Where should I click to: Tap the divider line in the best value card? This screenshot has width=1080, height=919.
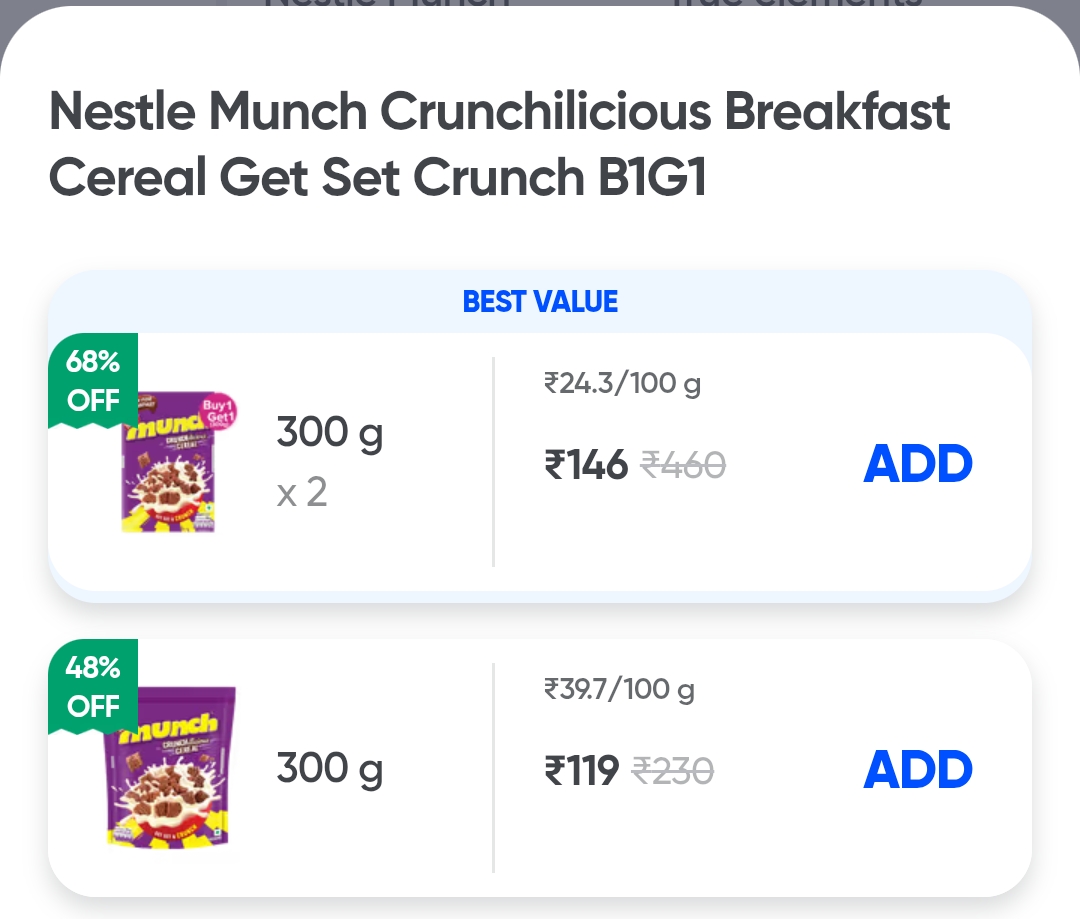tap(494, 462)
